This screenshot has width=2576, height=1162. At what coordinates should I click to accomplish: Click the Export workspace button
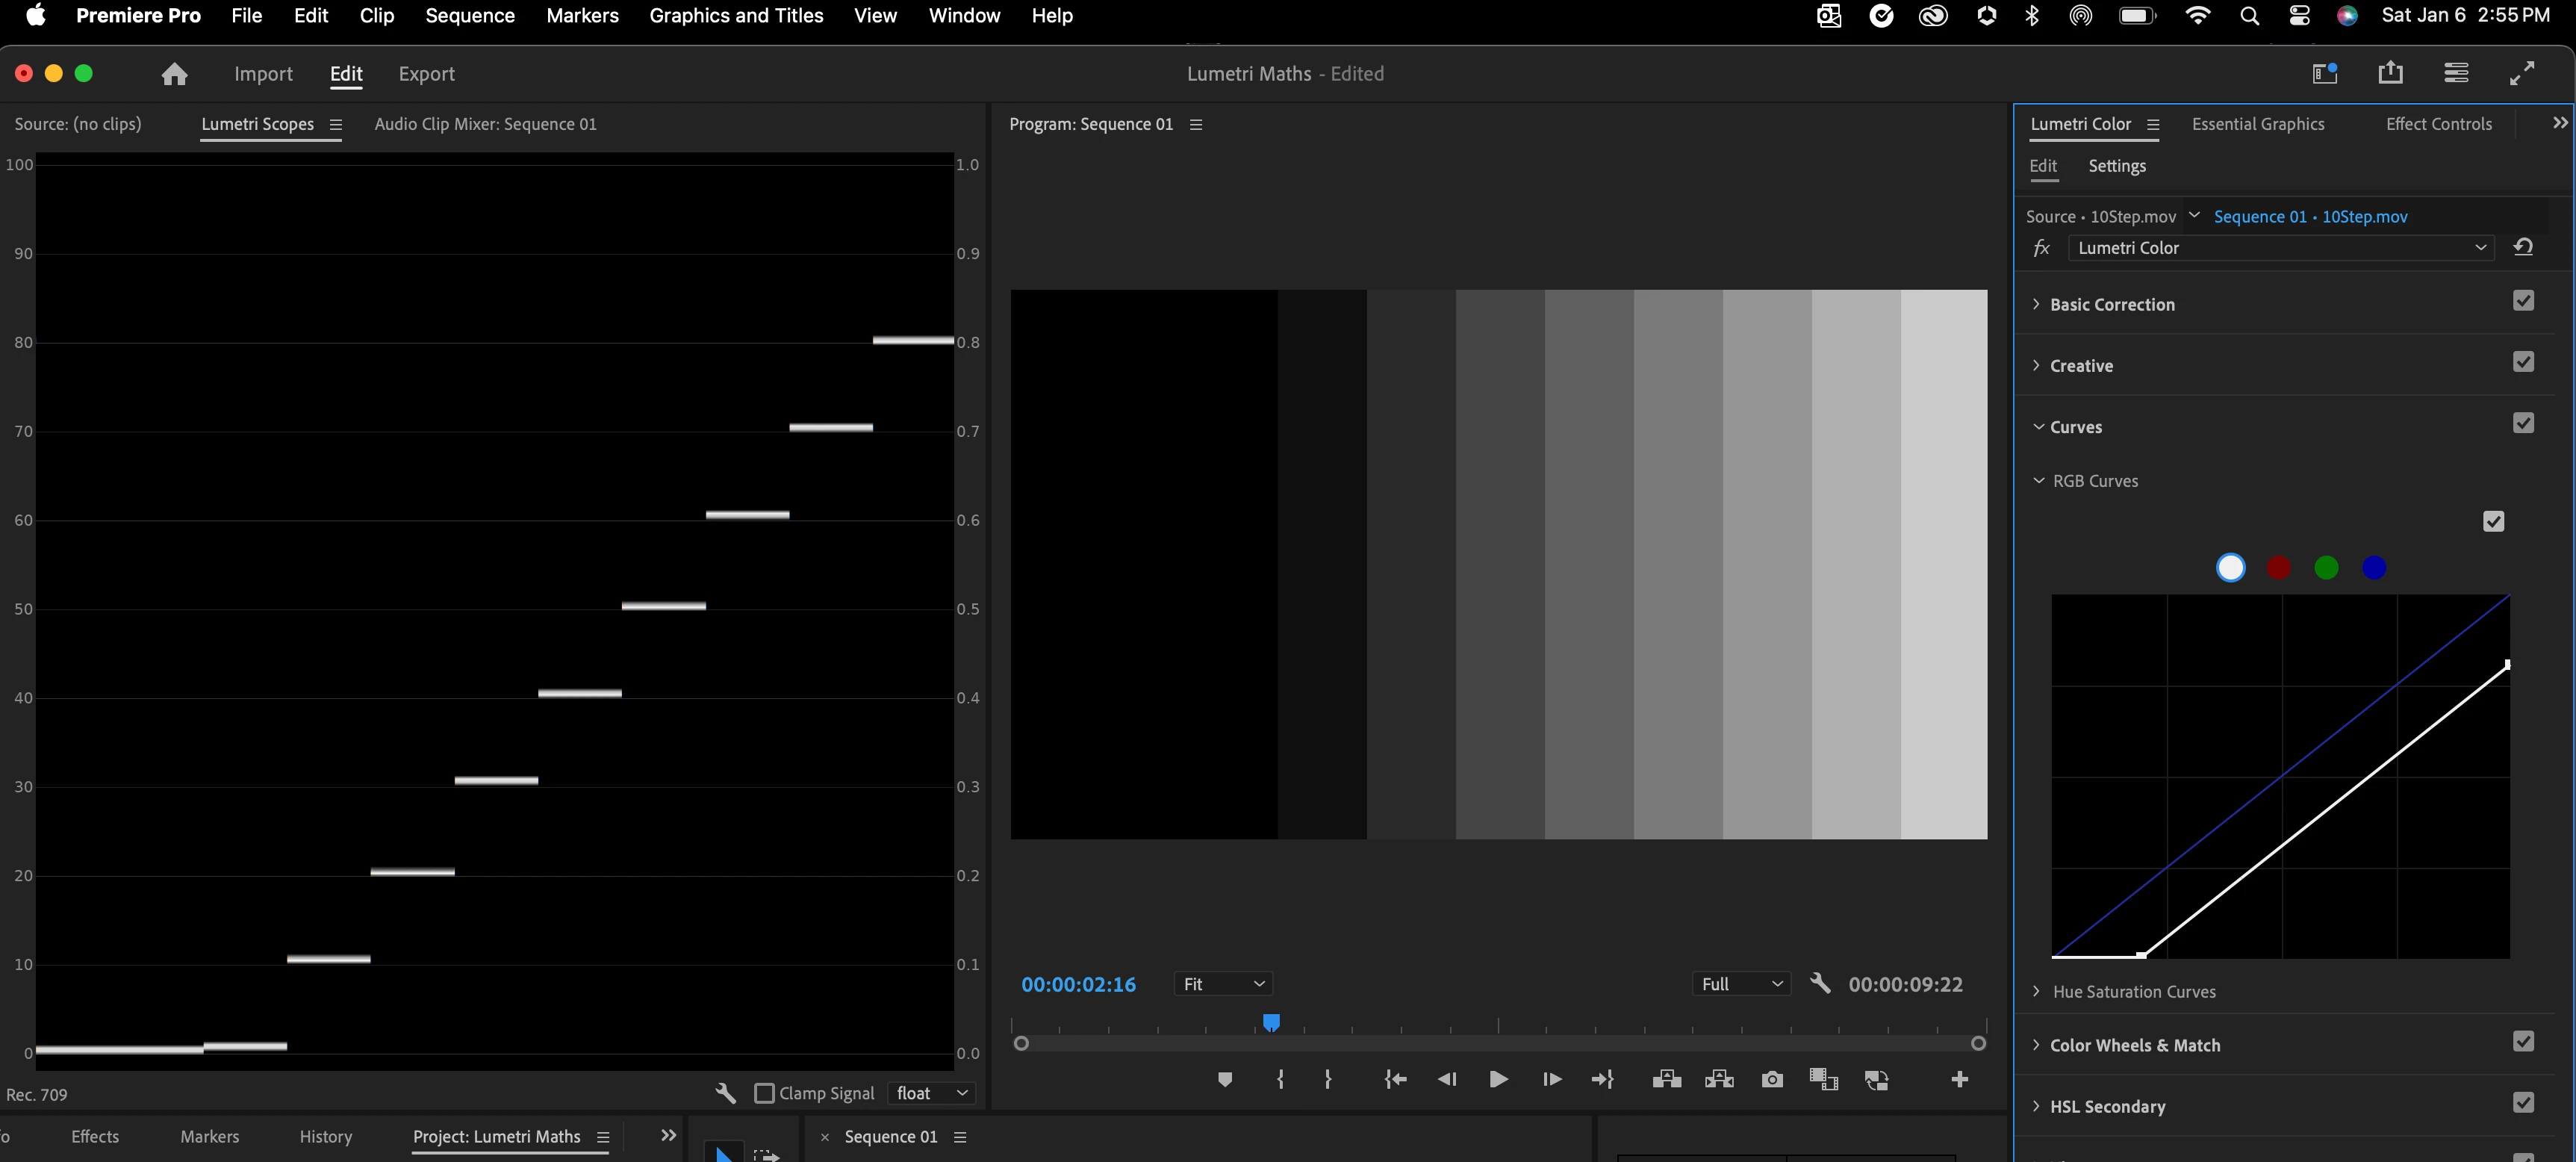click(x=426, y=74)
